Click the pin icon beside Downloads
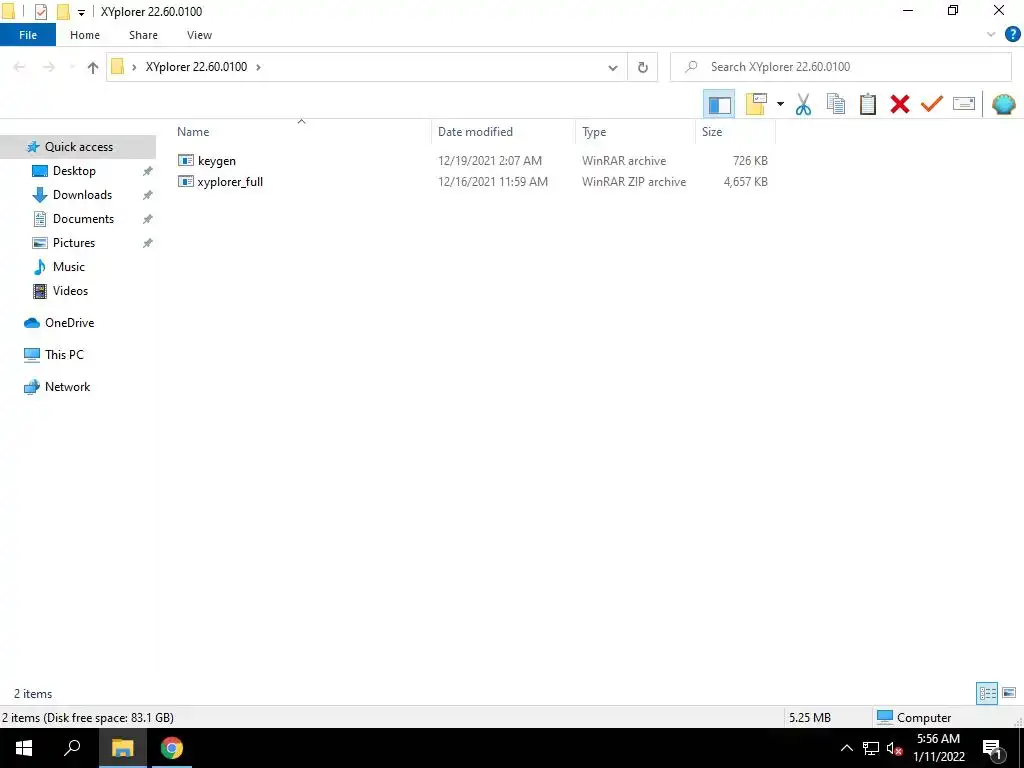This screenshot has height=768, width=1024. tap(148, 195)
